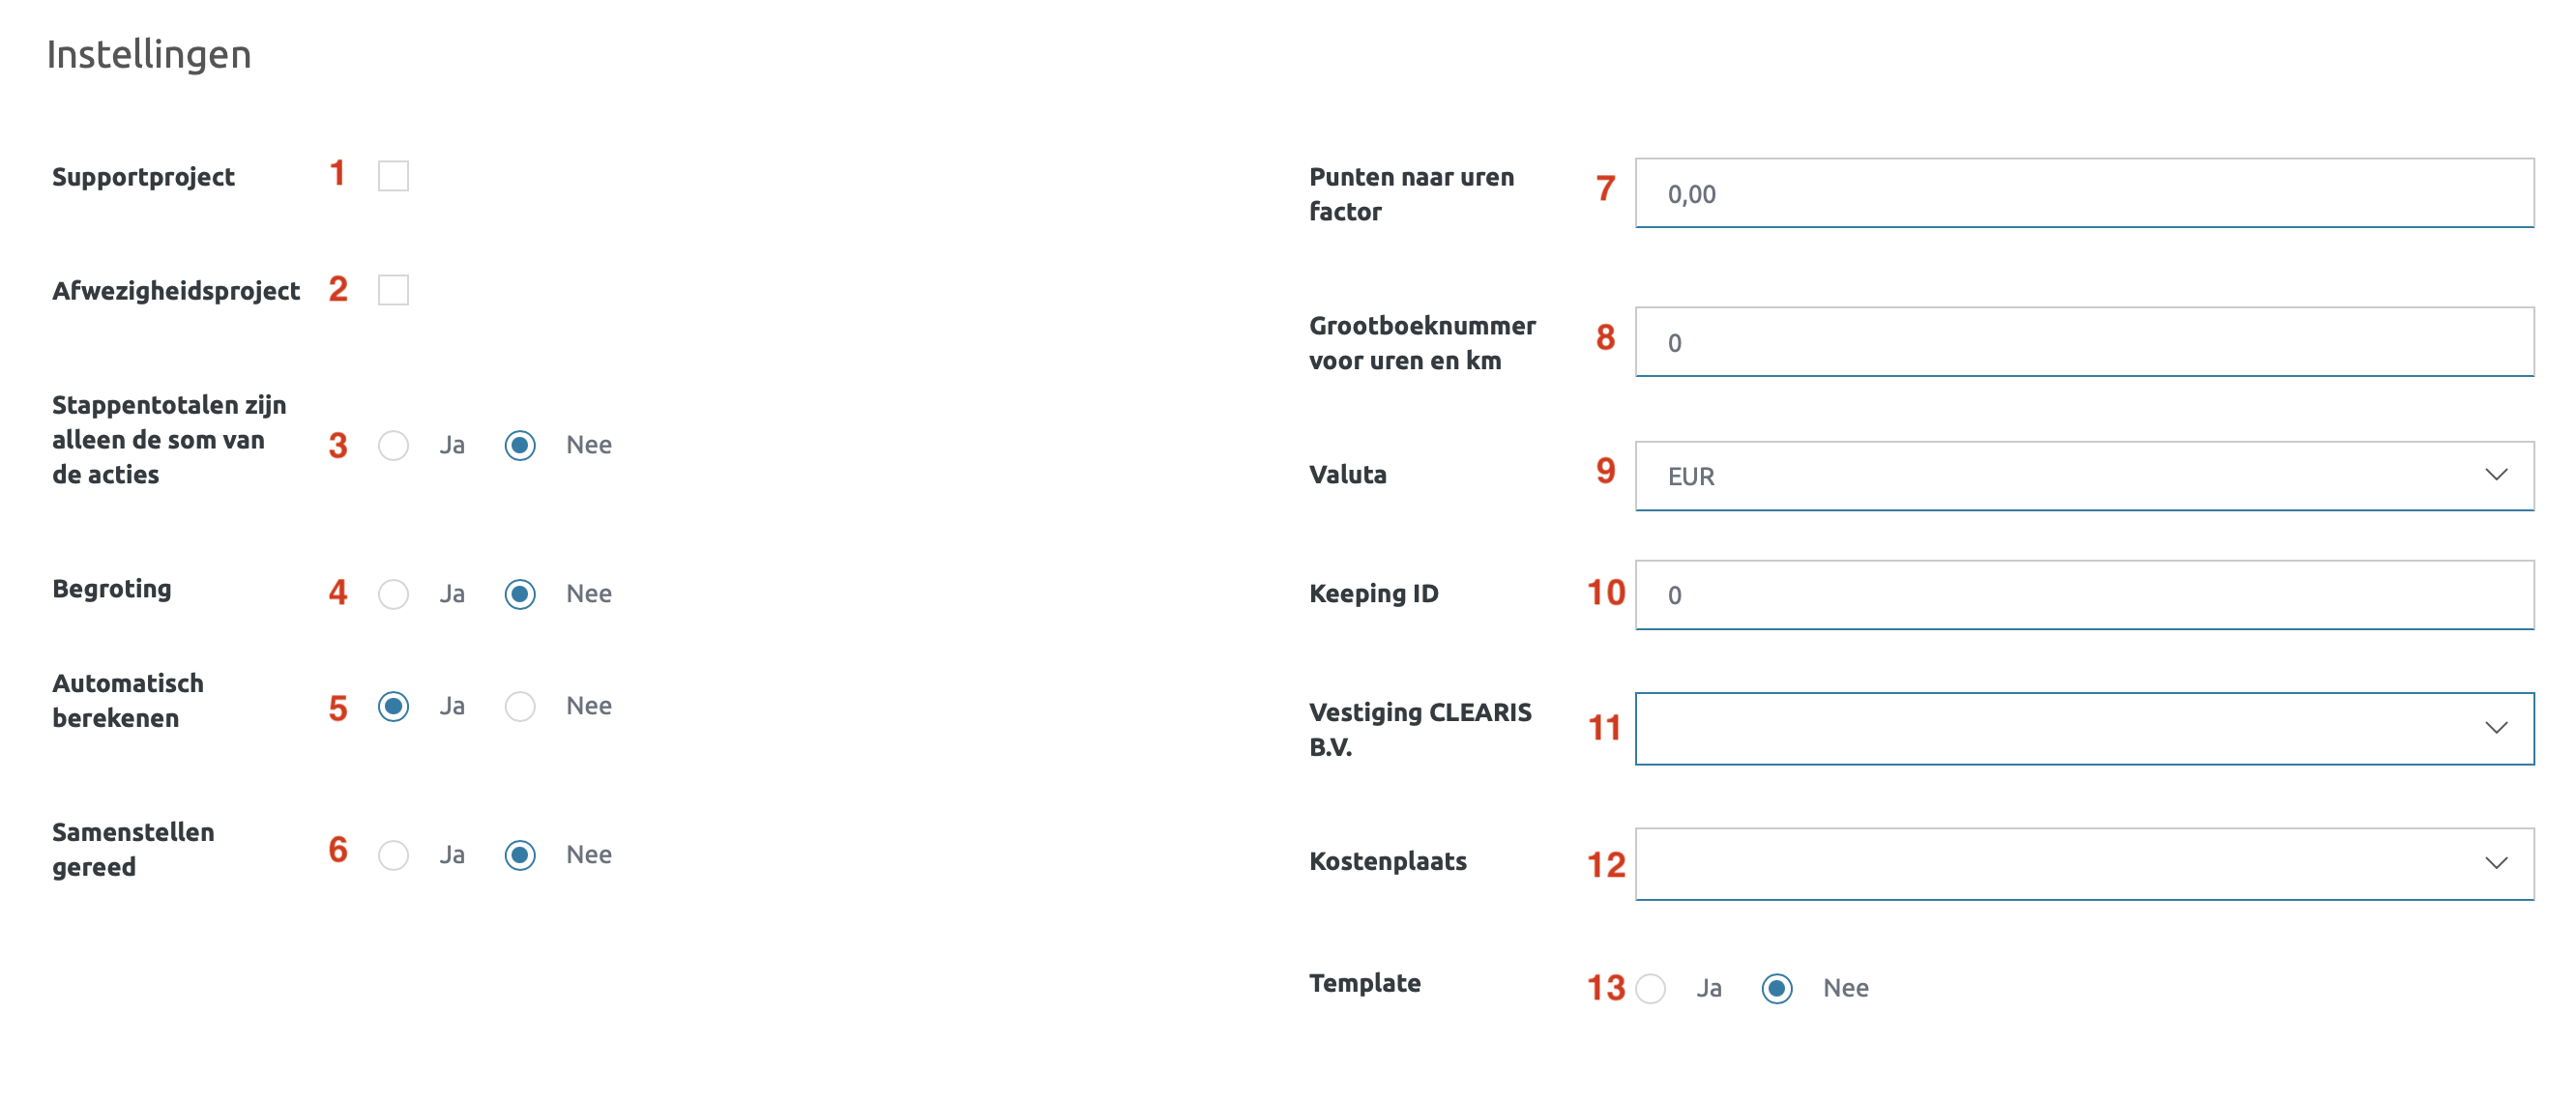Tick the Afwezigheidsproject checkbox

(393, 290)
